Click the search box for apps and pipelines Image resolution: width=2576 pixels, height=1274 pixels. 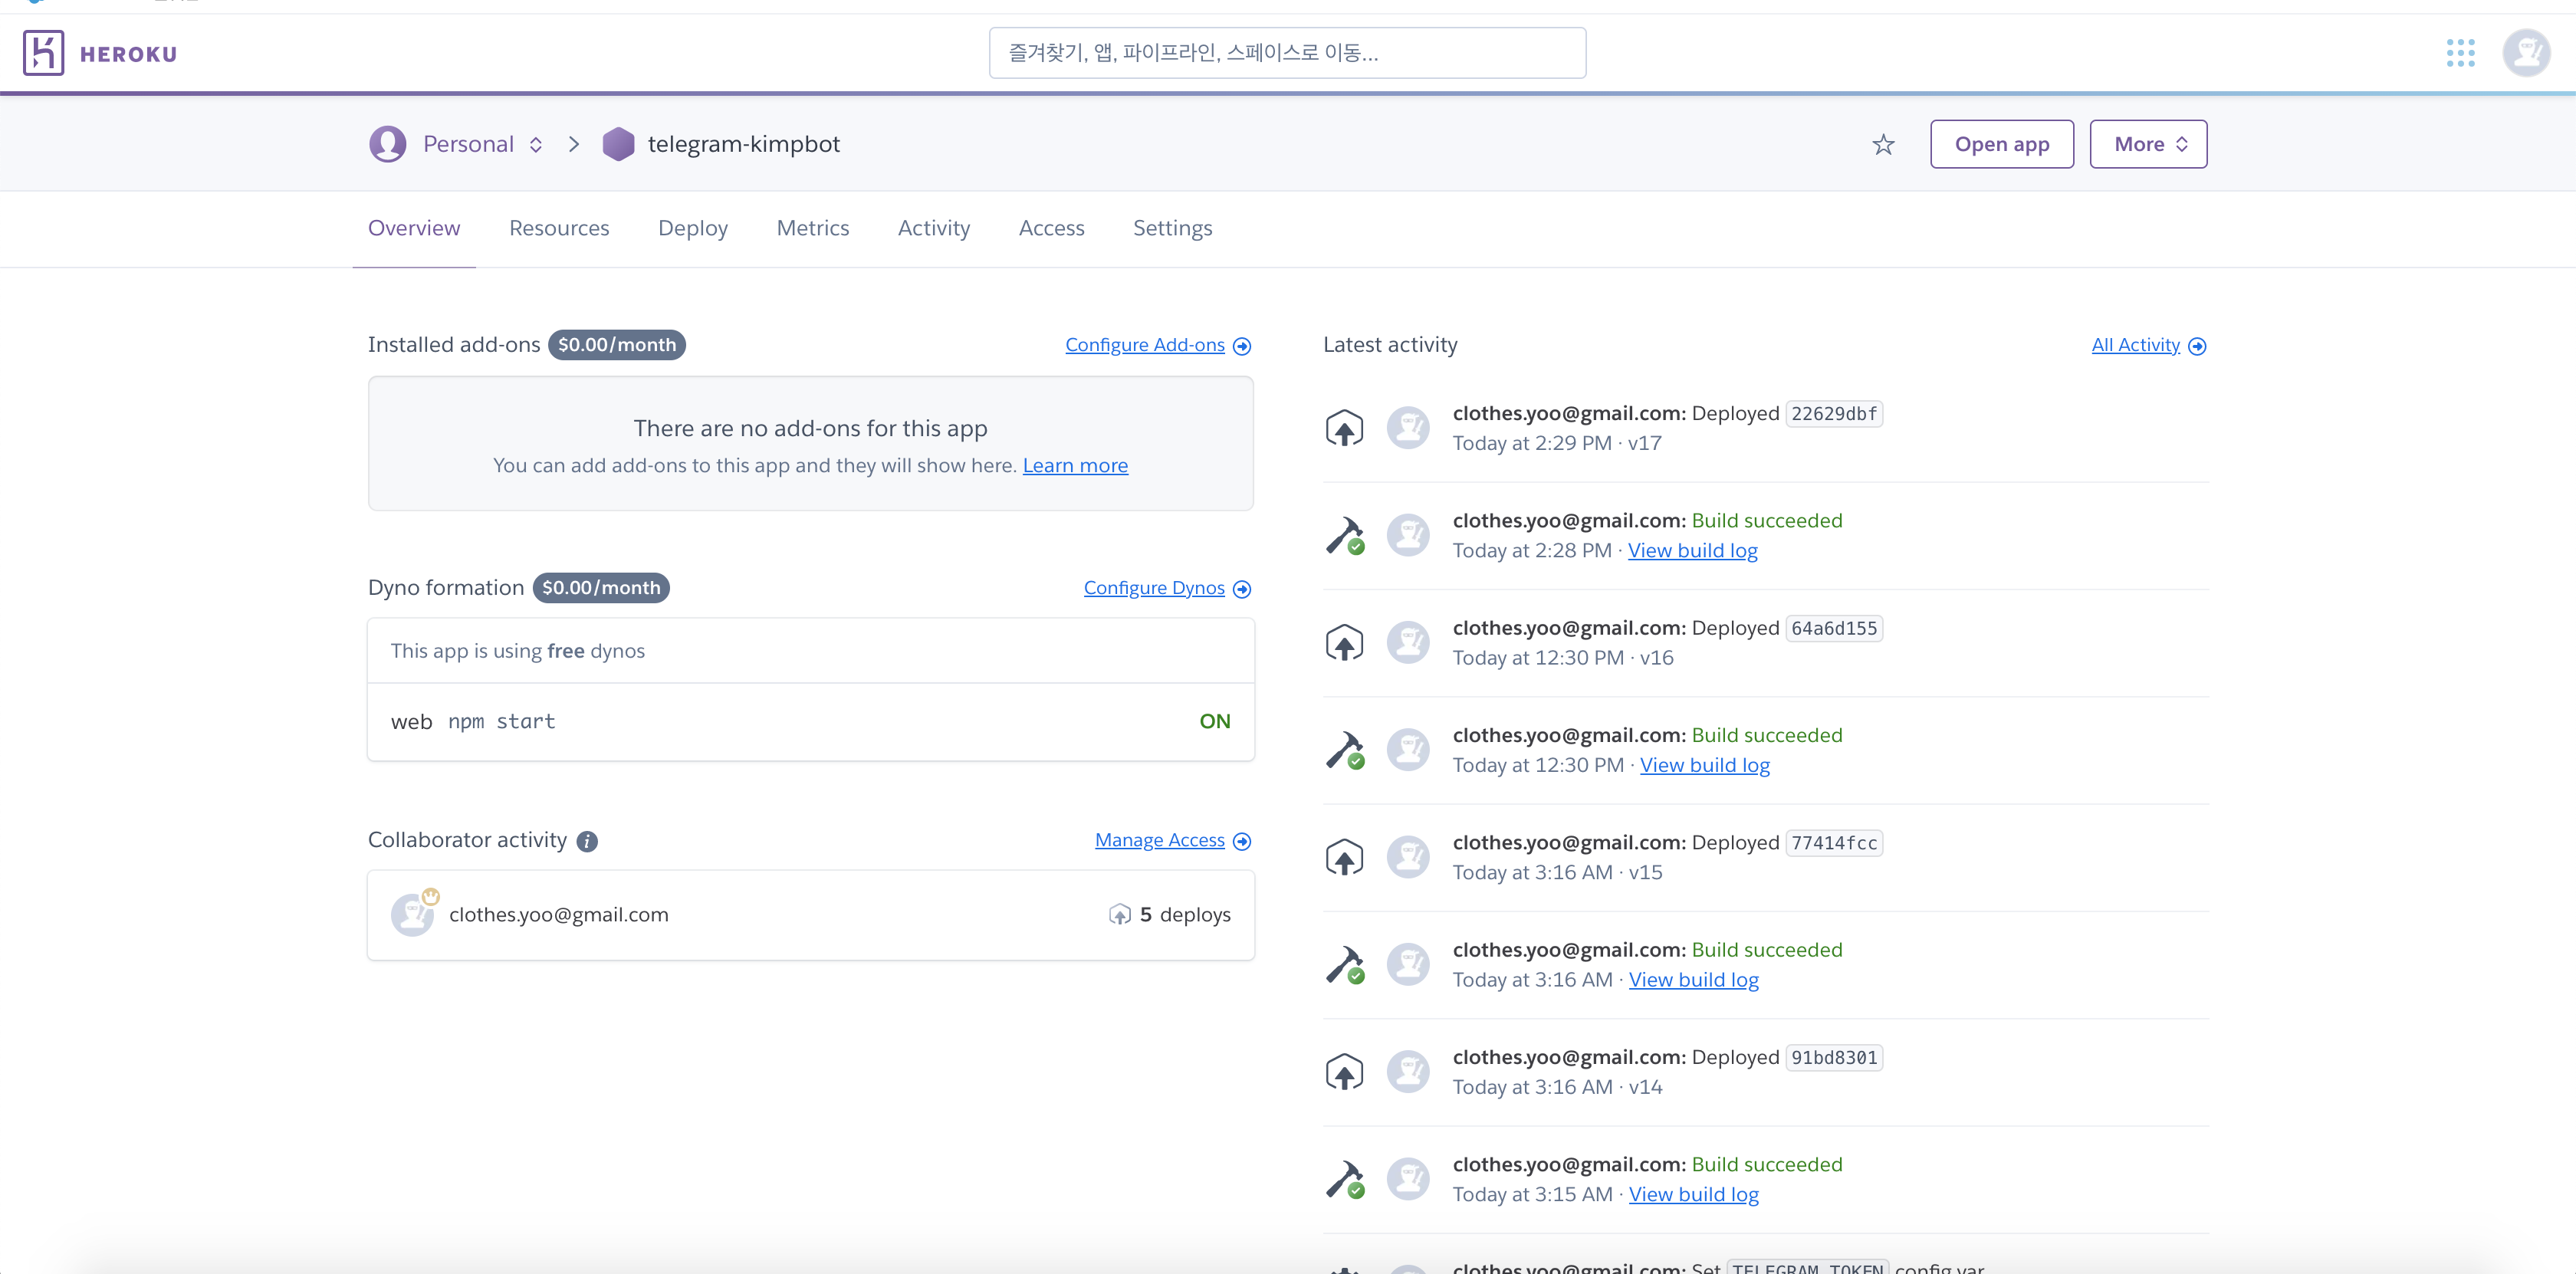point(1286,53)
